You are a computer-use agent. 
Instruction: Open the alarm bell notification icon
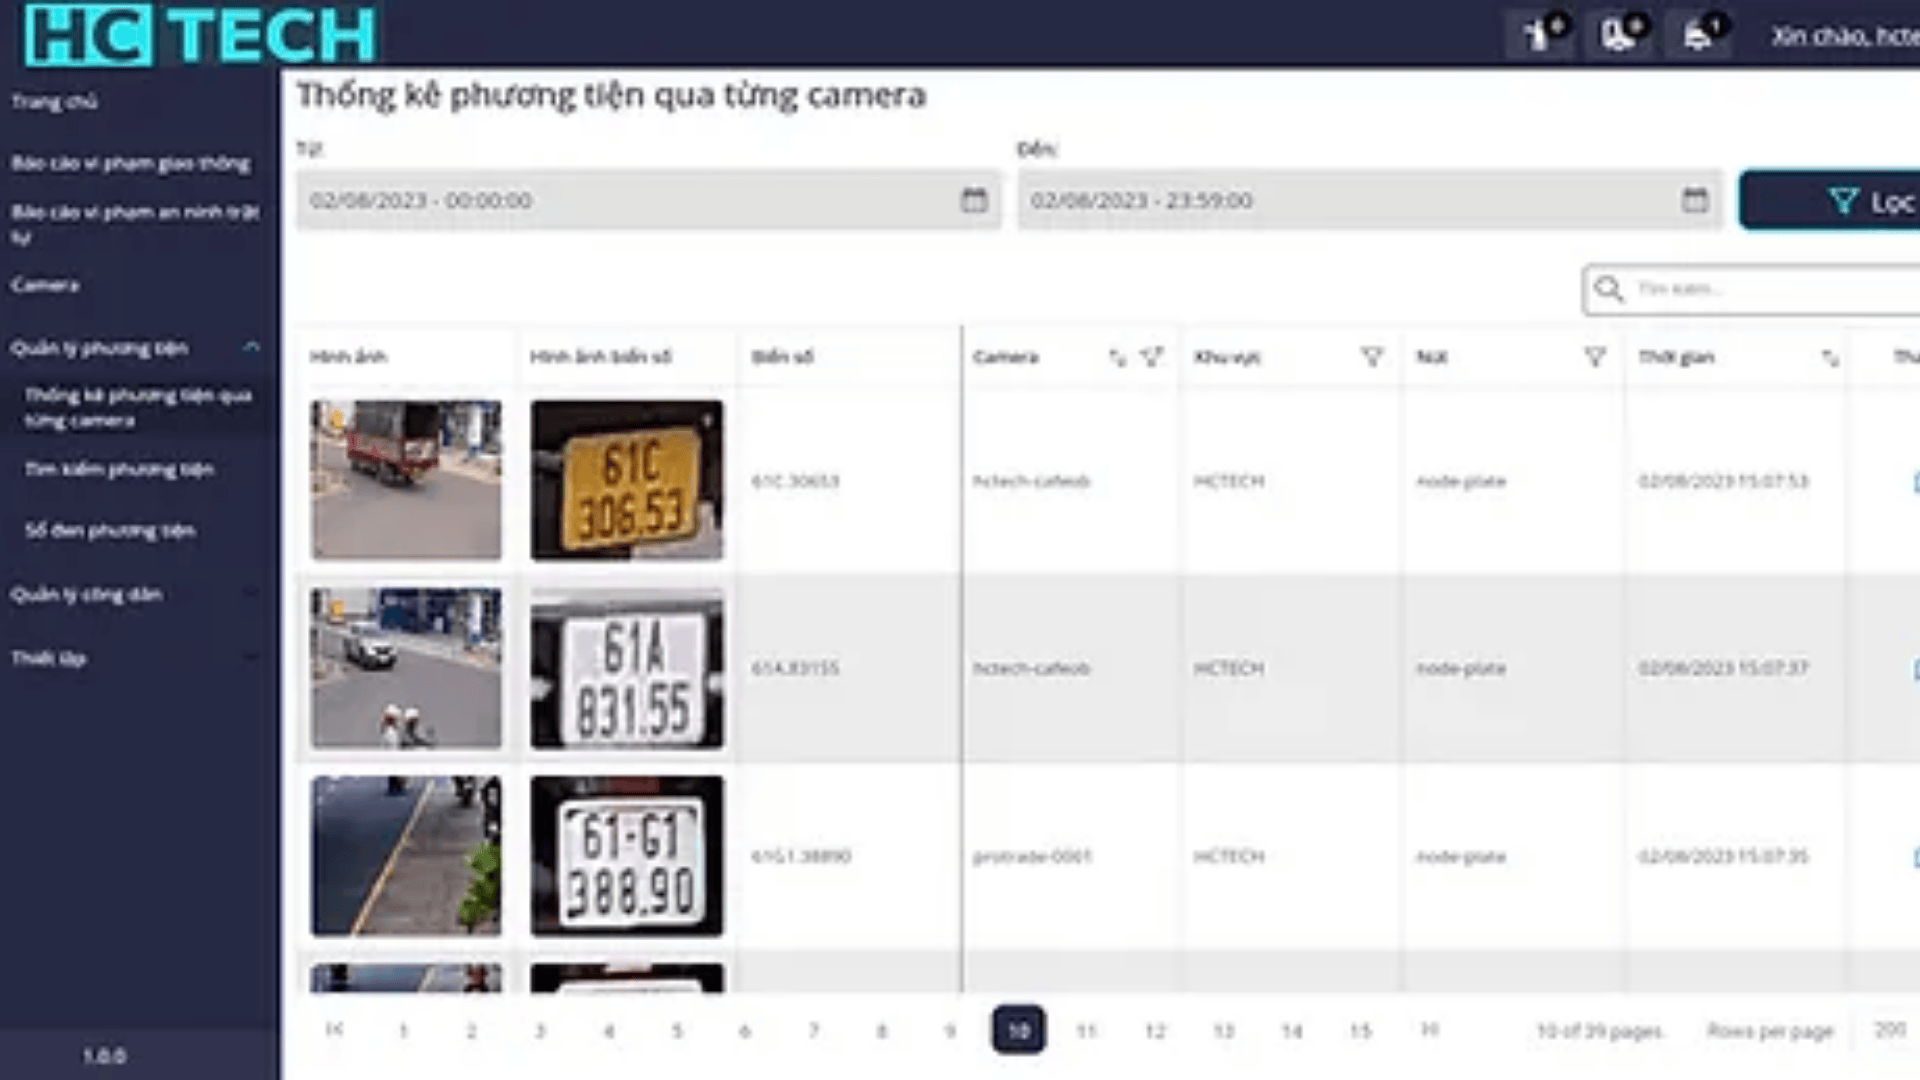click(x=1698, y=35)
